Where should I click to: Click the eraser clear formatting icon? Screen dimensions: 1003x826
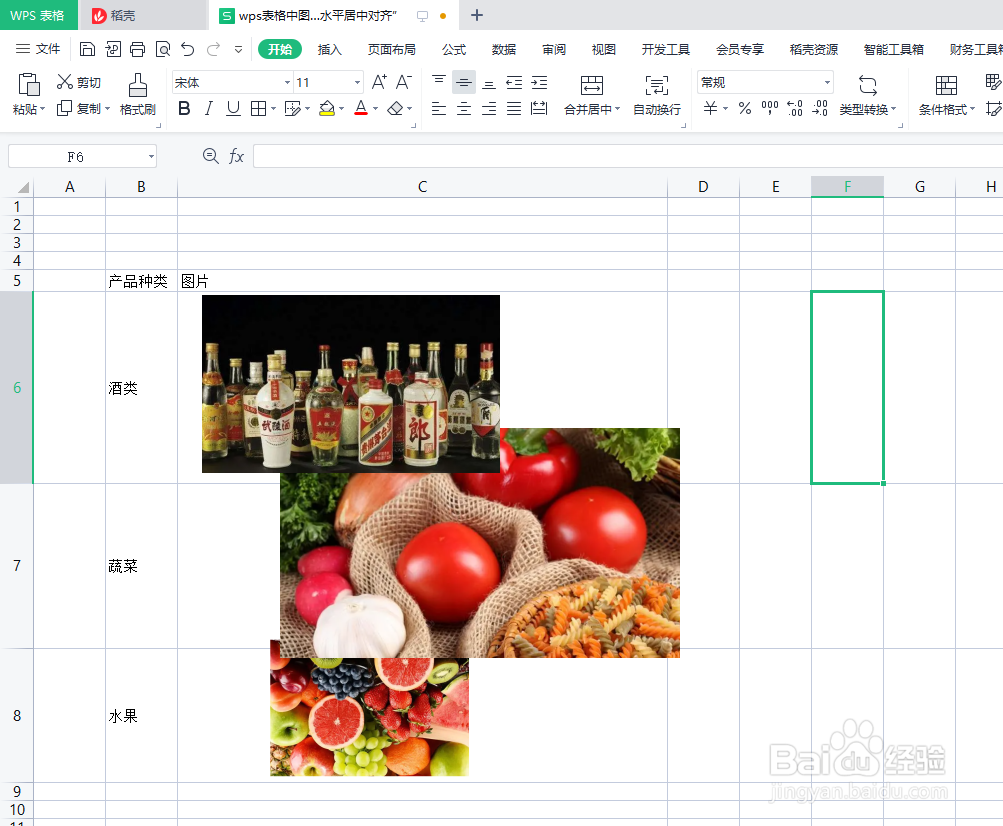(x=395, y=108)
